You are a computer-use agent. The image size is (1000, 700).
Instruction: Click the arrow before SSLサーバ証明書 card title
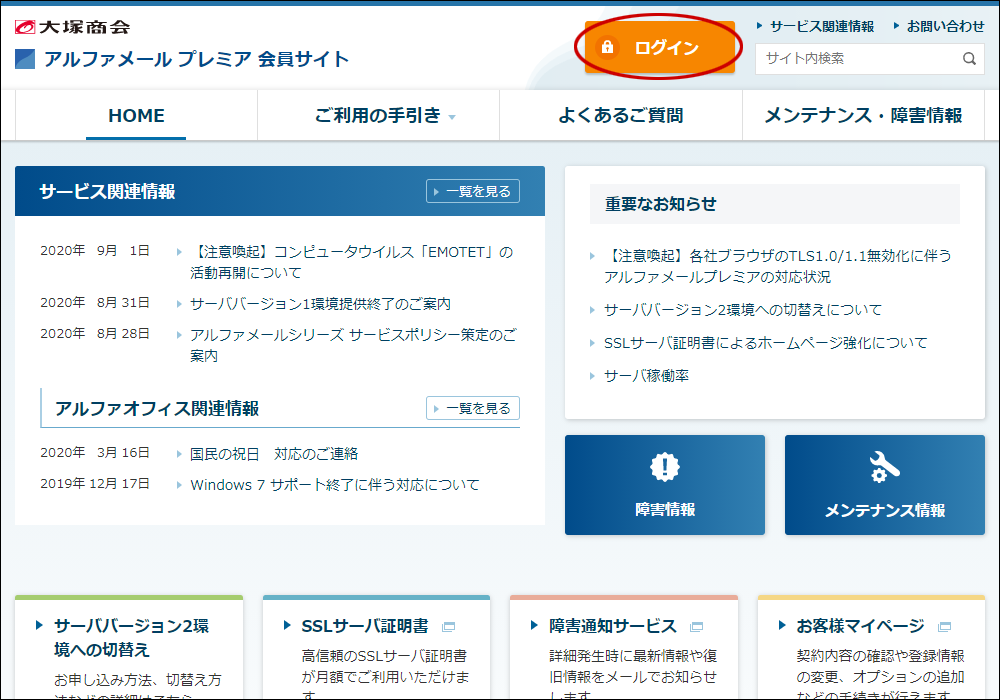pyautogui.click(x=287, y=625)
